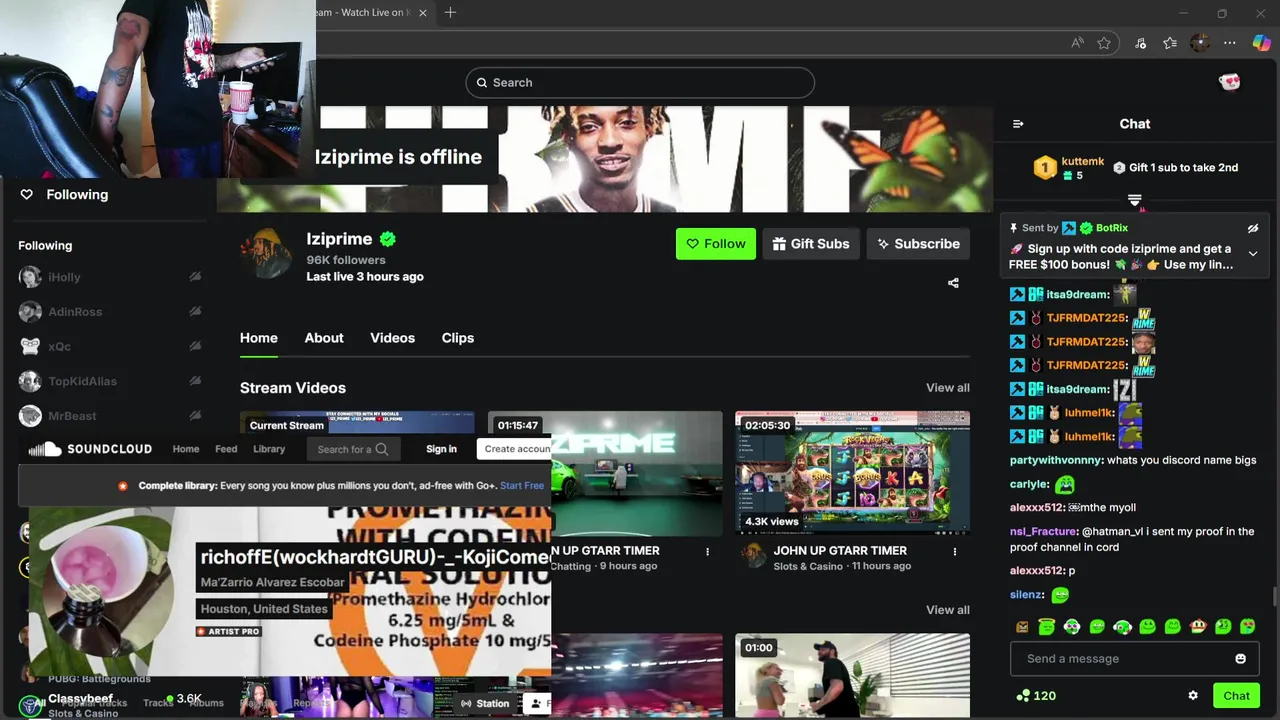Toggle notification icon for AdinRoss
This screenshot has width=1280, height=720.
[195, 312]
